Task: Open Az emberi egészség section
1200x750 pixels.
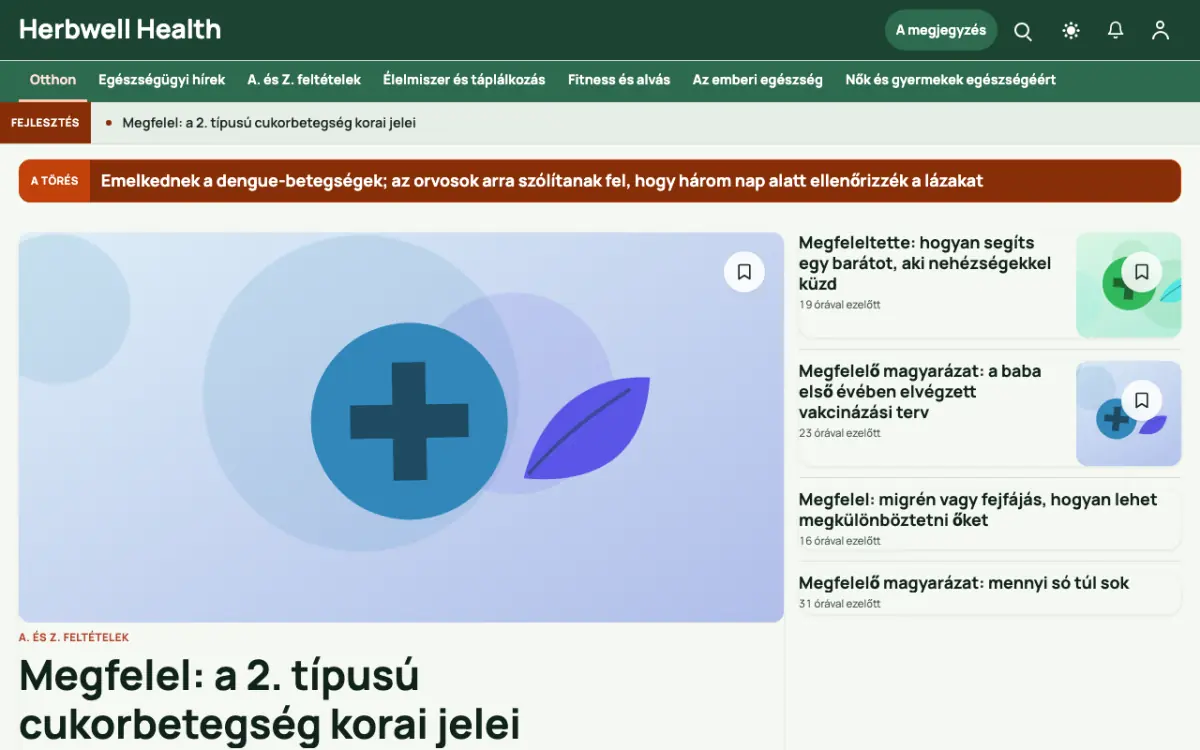Action: pyautogui.click(x=758, y=80)
